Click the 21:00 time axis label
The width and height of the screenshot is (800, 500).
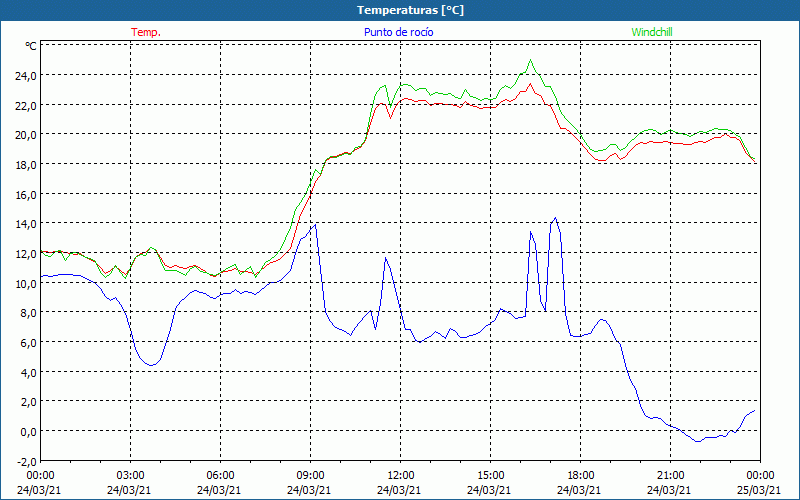(x=670, y=476)
